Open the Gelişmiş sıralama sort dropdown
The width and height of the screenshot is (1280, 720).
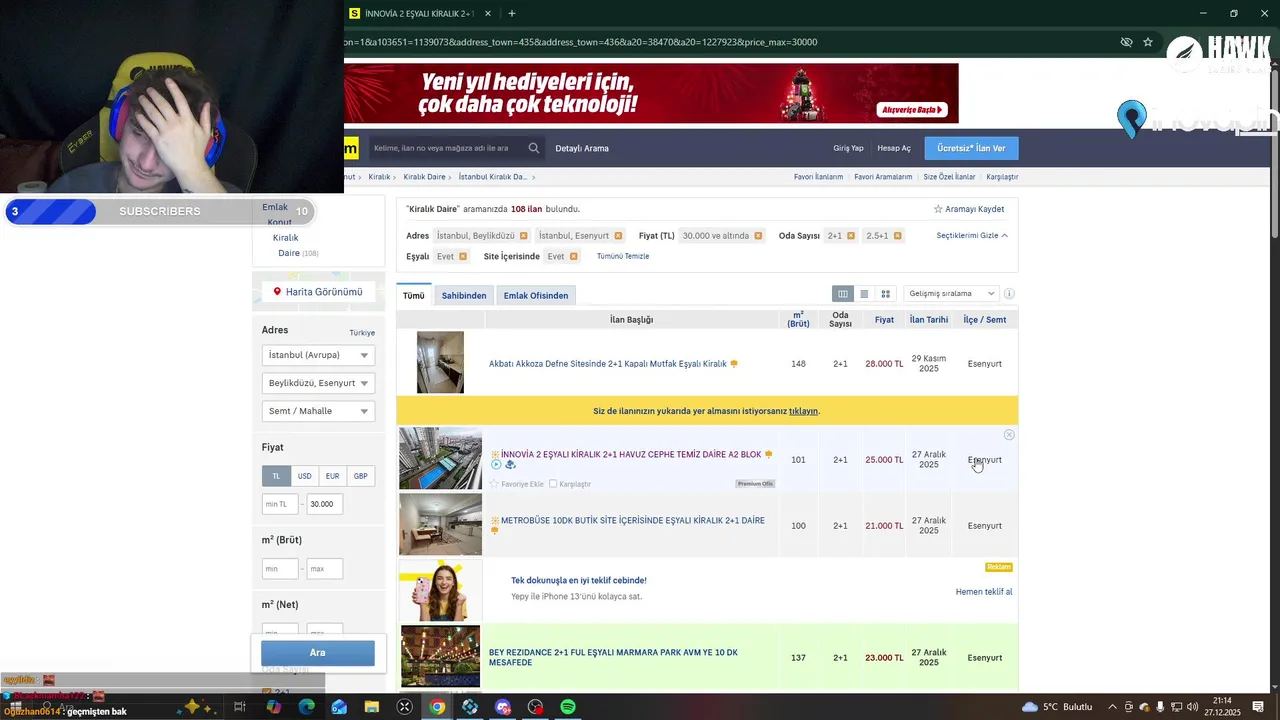(951, 294)
